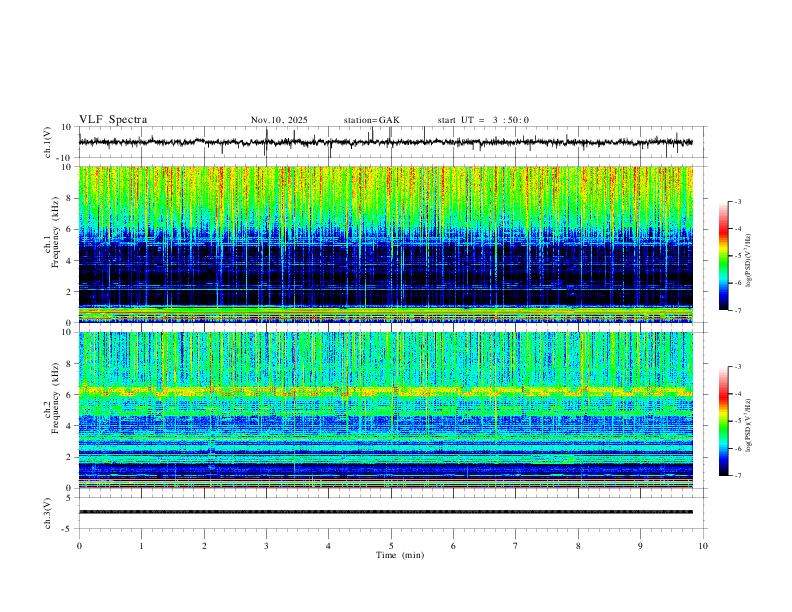Click the "Time (min)" axis label
The image size is (792, 612).
(x=400, y=555)
